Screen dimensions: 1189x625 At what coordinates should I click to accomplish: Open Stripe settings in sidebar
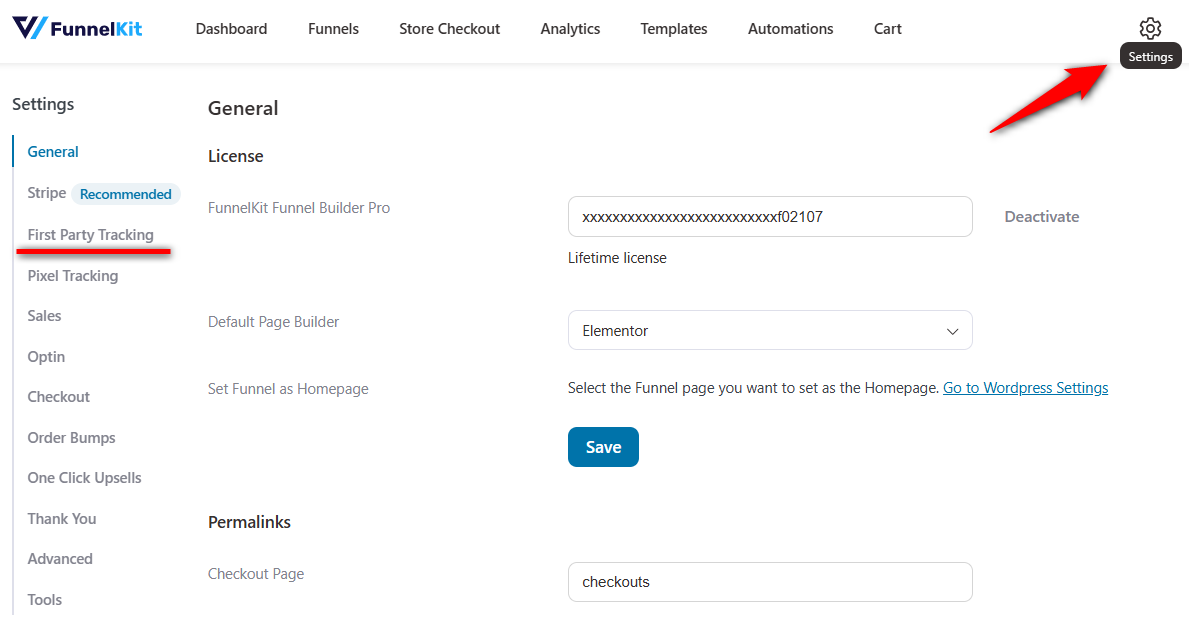coord(46,193)
